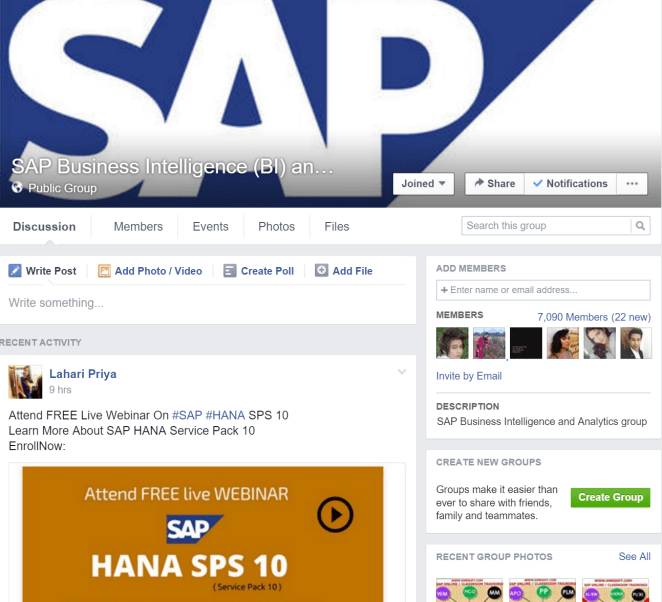Open the three-dots more options button
Screen dimensions: 662x602
[632, 184]
